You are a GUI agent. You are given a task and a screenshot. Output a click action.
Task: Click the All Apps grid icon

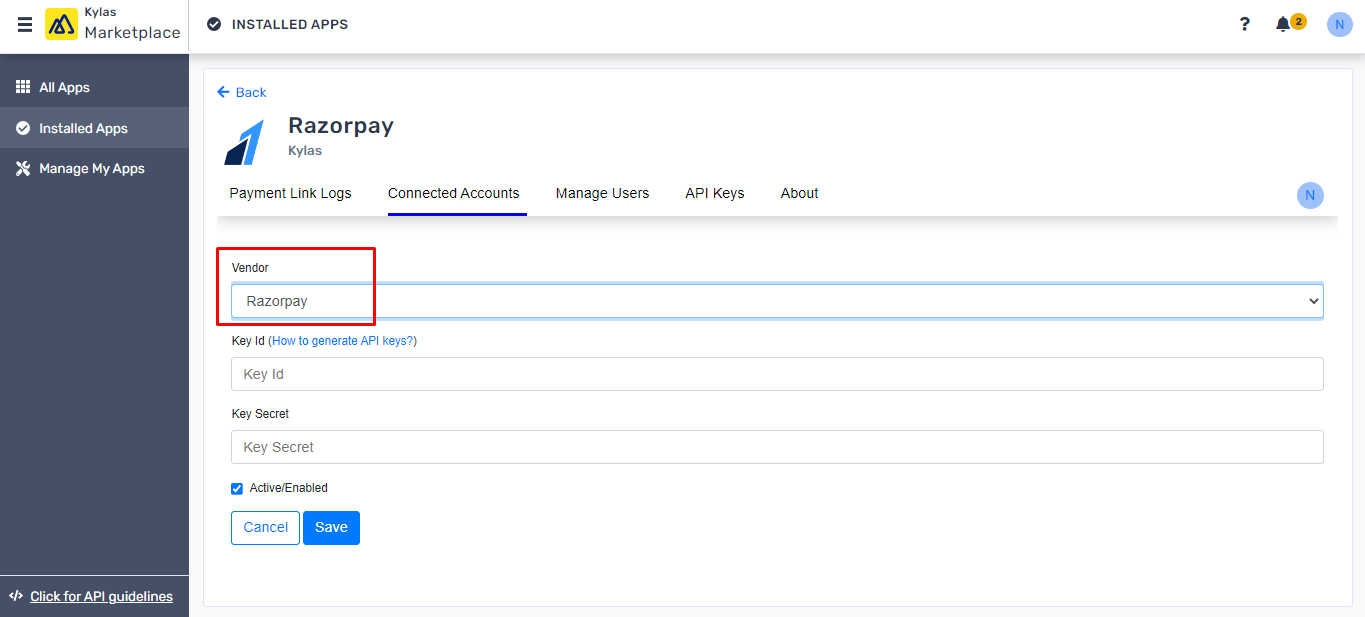click(x=23, y=87)
